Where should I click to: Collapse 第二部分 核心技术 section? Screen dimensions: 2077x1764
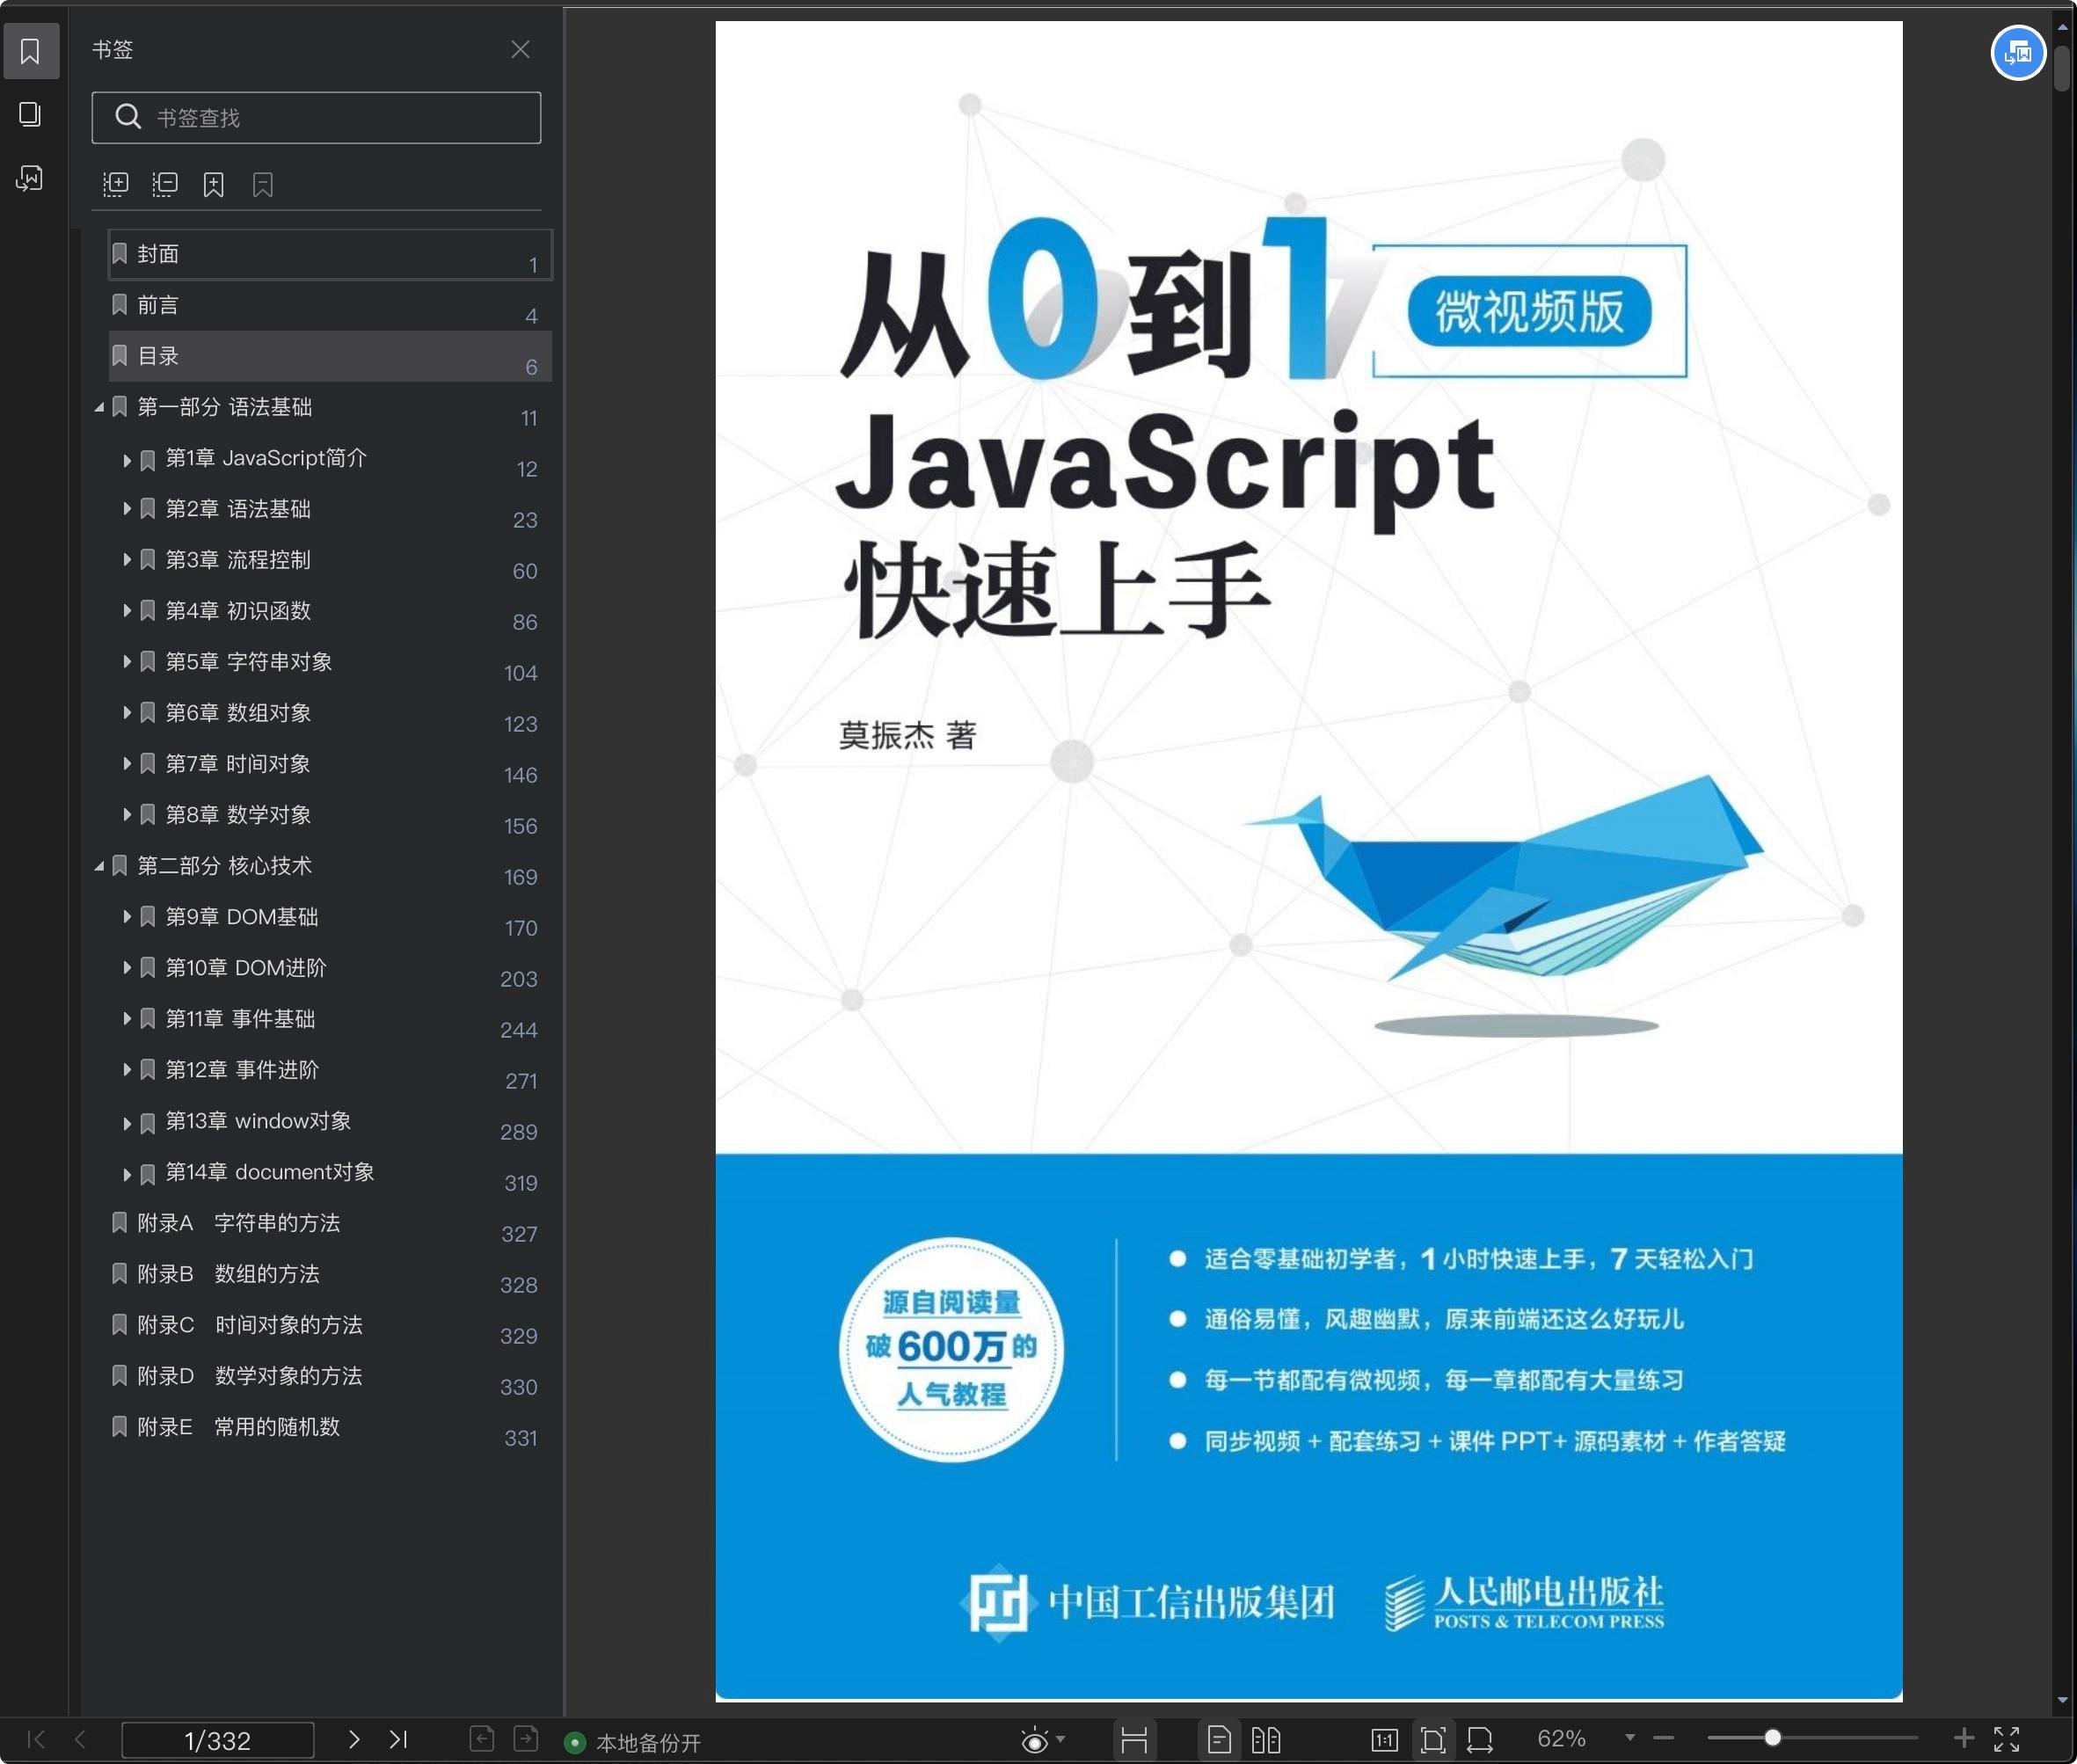pos(99,866)
